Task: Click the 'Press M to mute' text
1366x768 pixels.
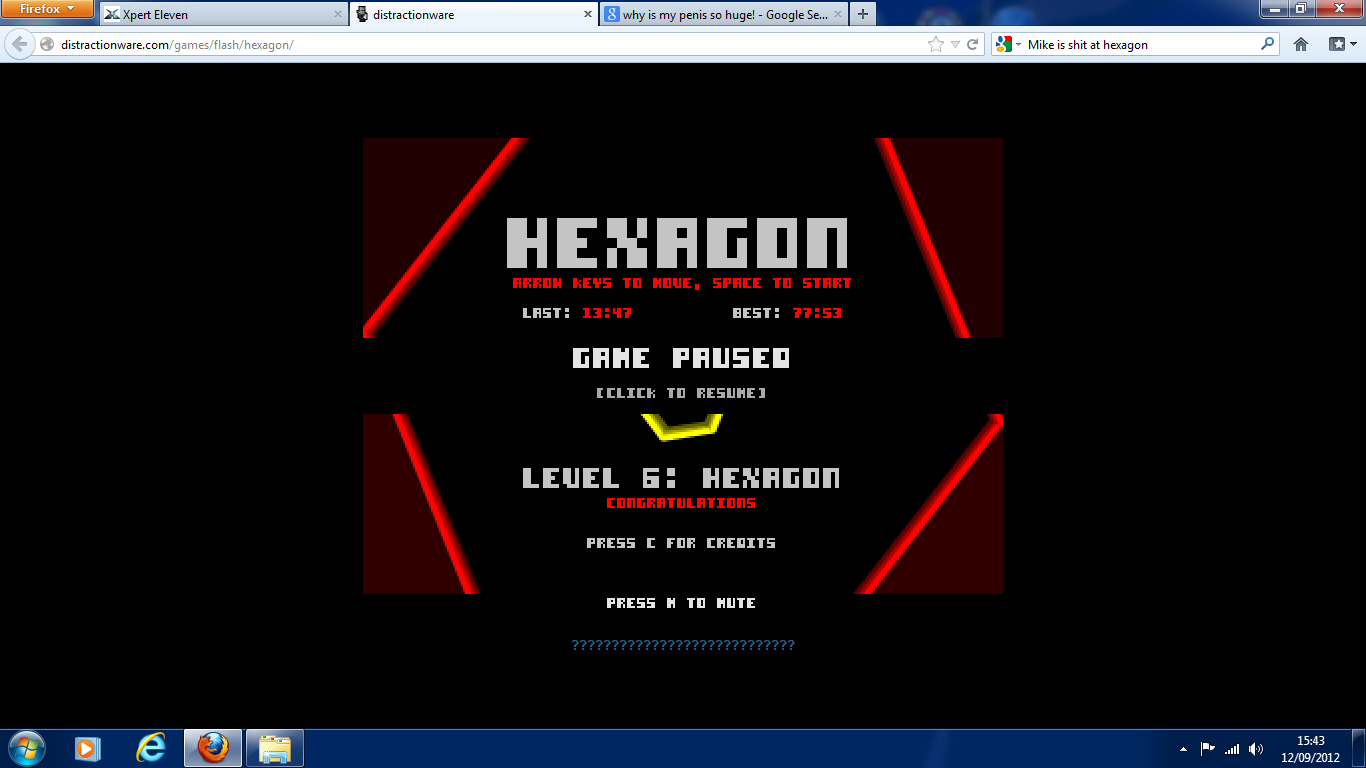Action: pos(682,603)
